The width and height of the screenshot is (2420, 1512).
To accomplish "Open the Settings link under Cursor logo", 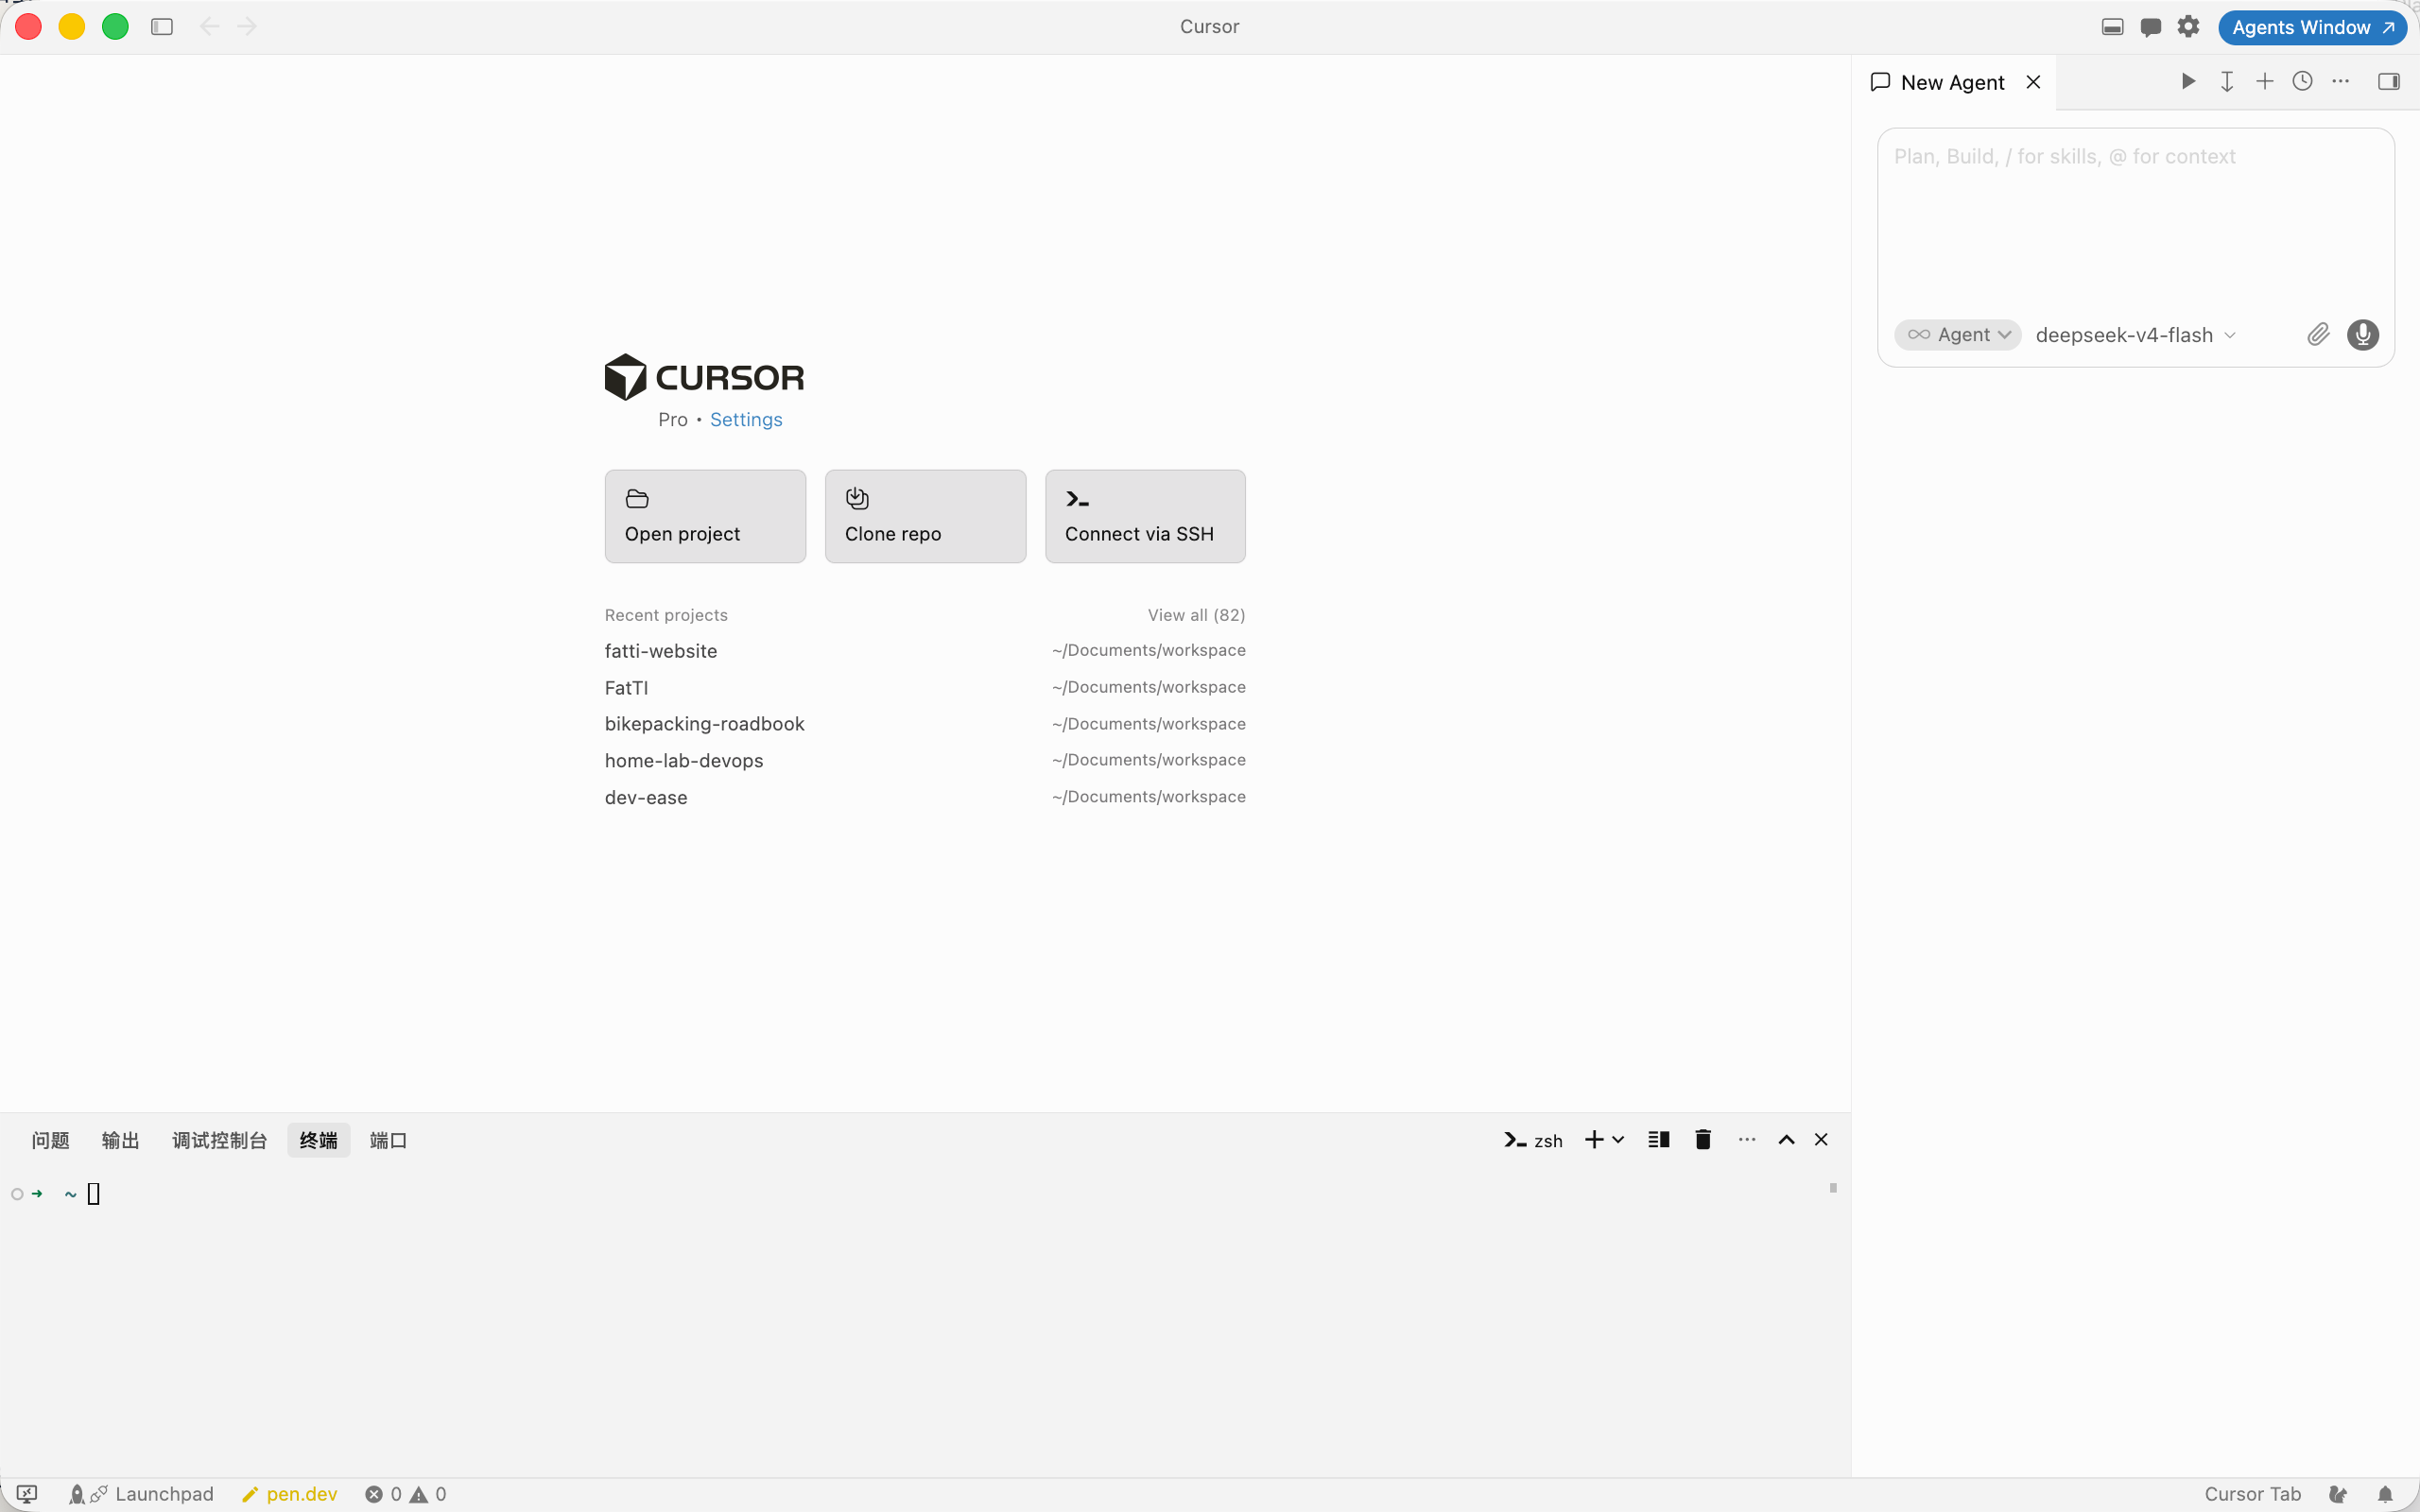I will click(x=746, y=420).
